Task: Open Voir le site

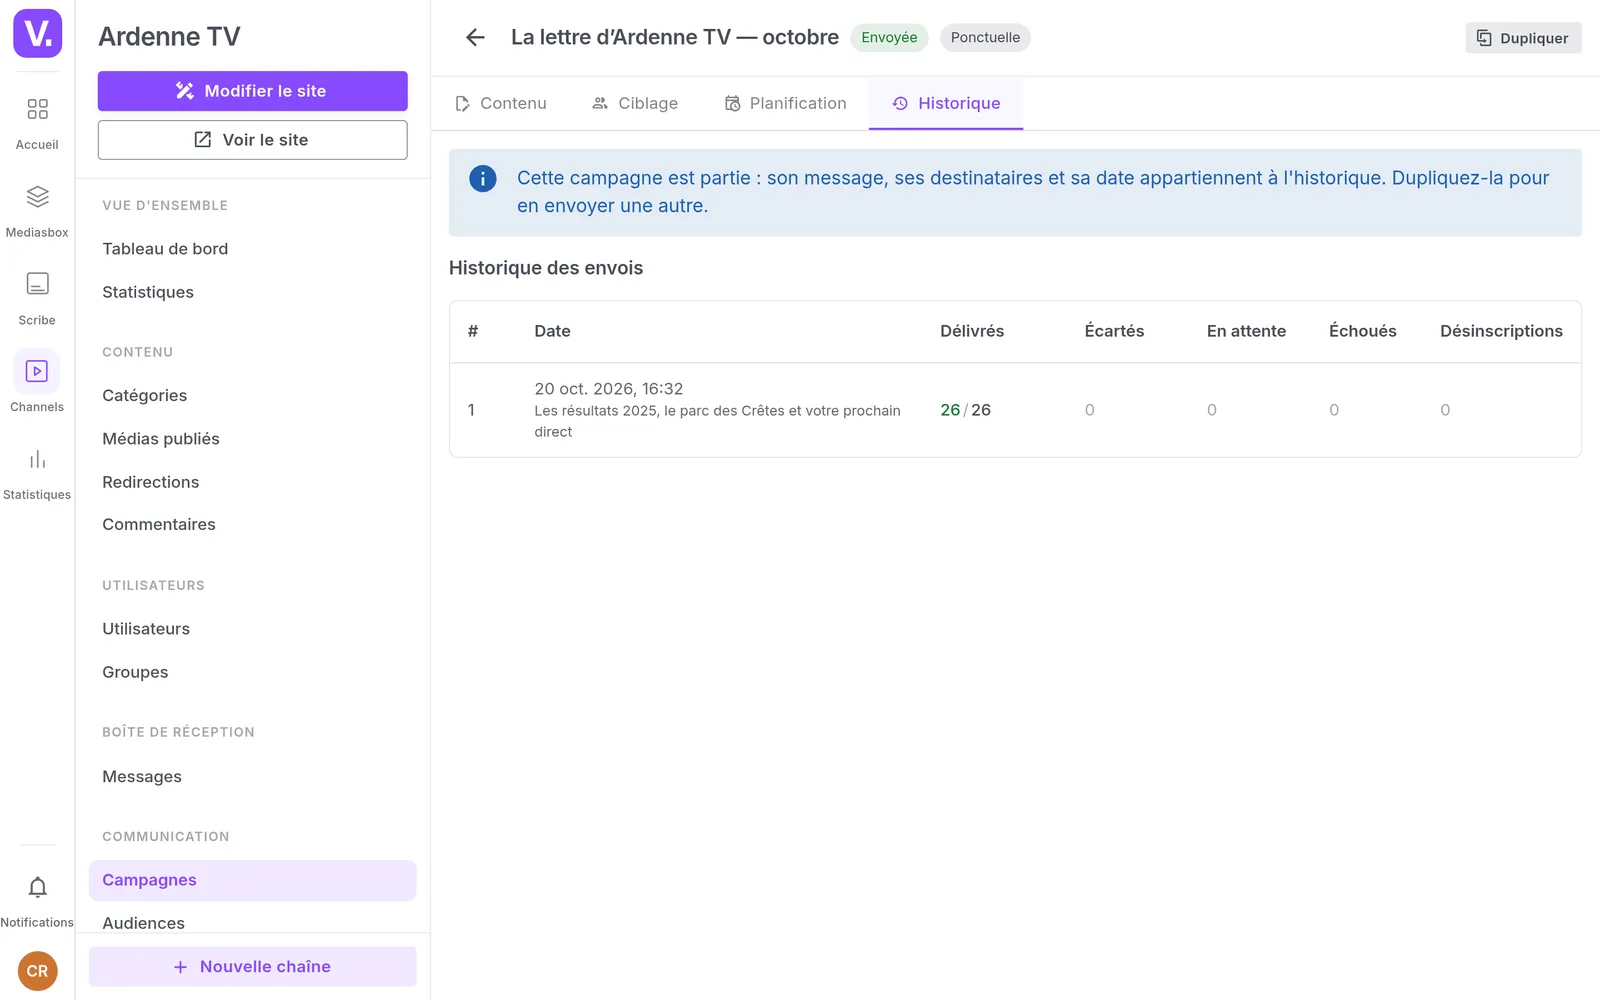Action: coord(252,140)
